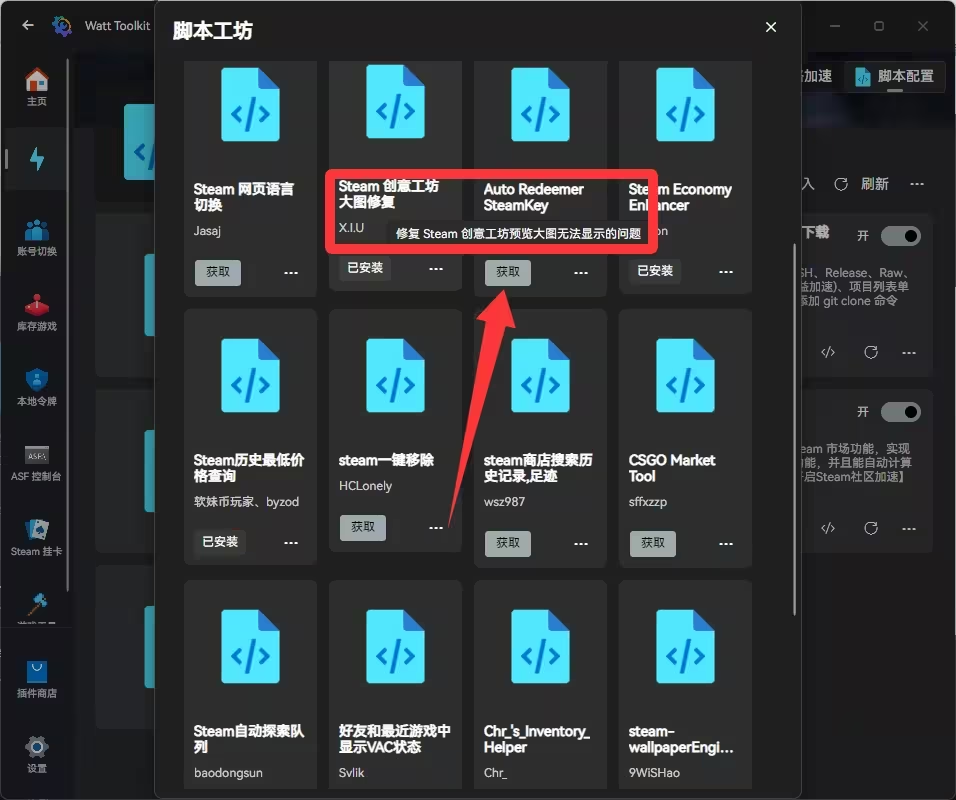Image resolution: width=956 pixels, height=800 pixels.
Task: Open 设置 settings in sidebar
Action: point(37,754)
